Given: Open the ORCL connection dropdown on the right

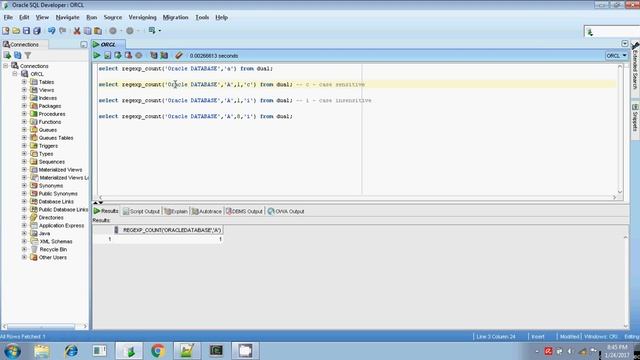Looking at the screenshot, I should pyautogui.click(x=616, y=56).
